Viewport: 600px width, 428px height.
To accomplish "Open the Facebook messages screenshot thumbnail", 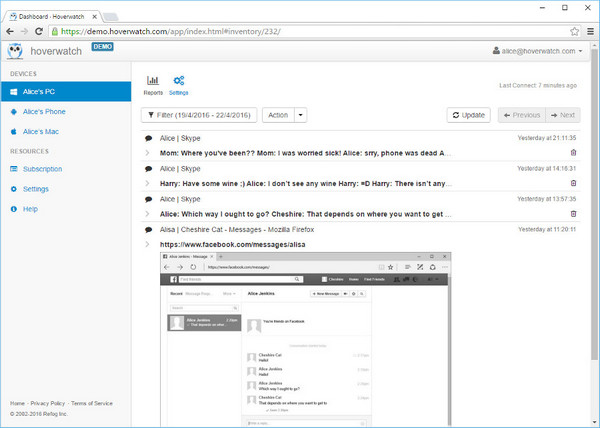I will tap(305, 339).
